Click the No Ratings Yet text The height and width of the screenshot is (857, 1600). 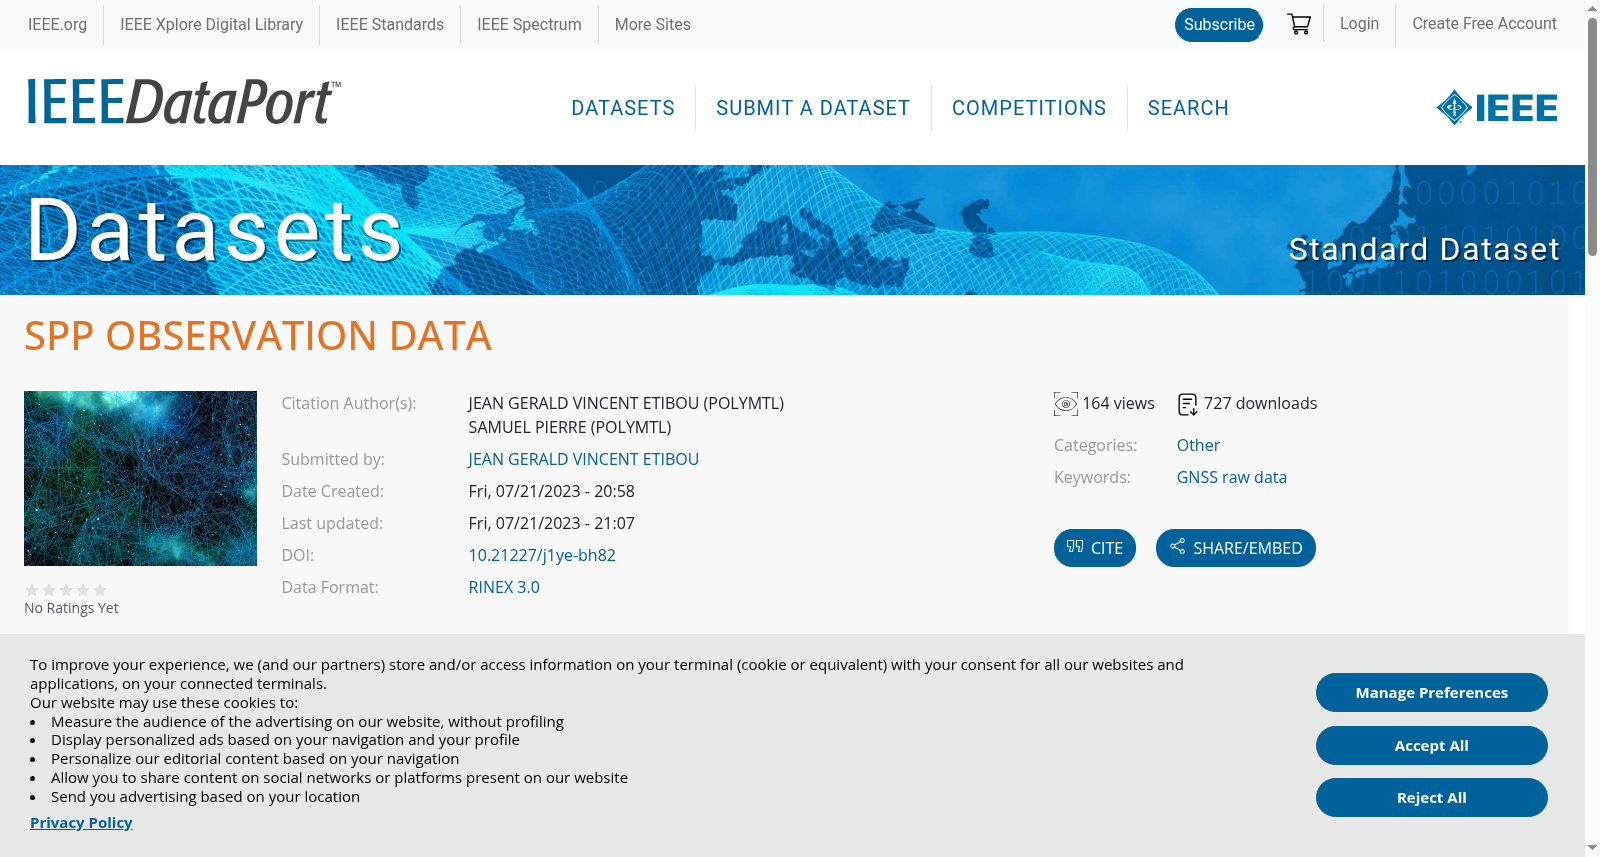(x=71, y=608)
